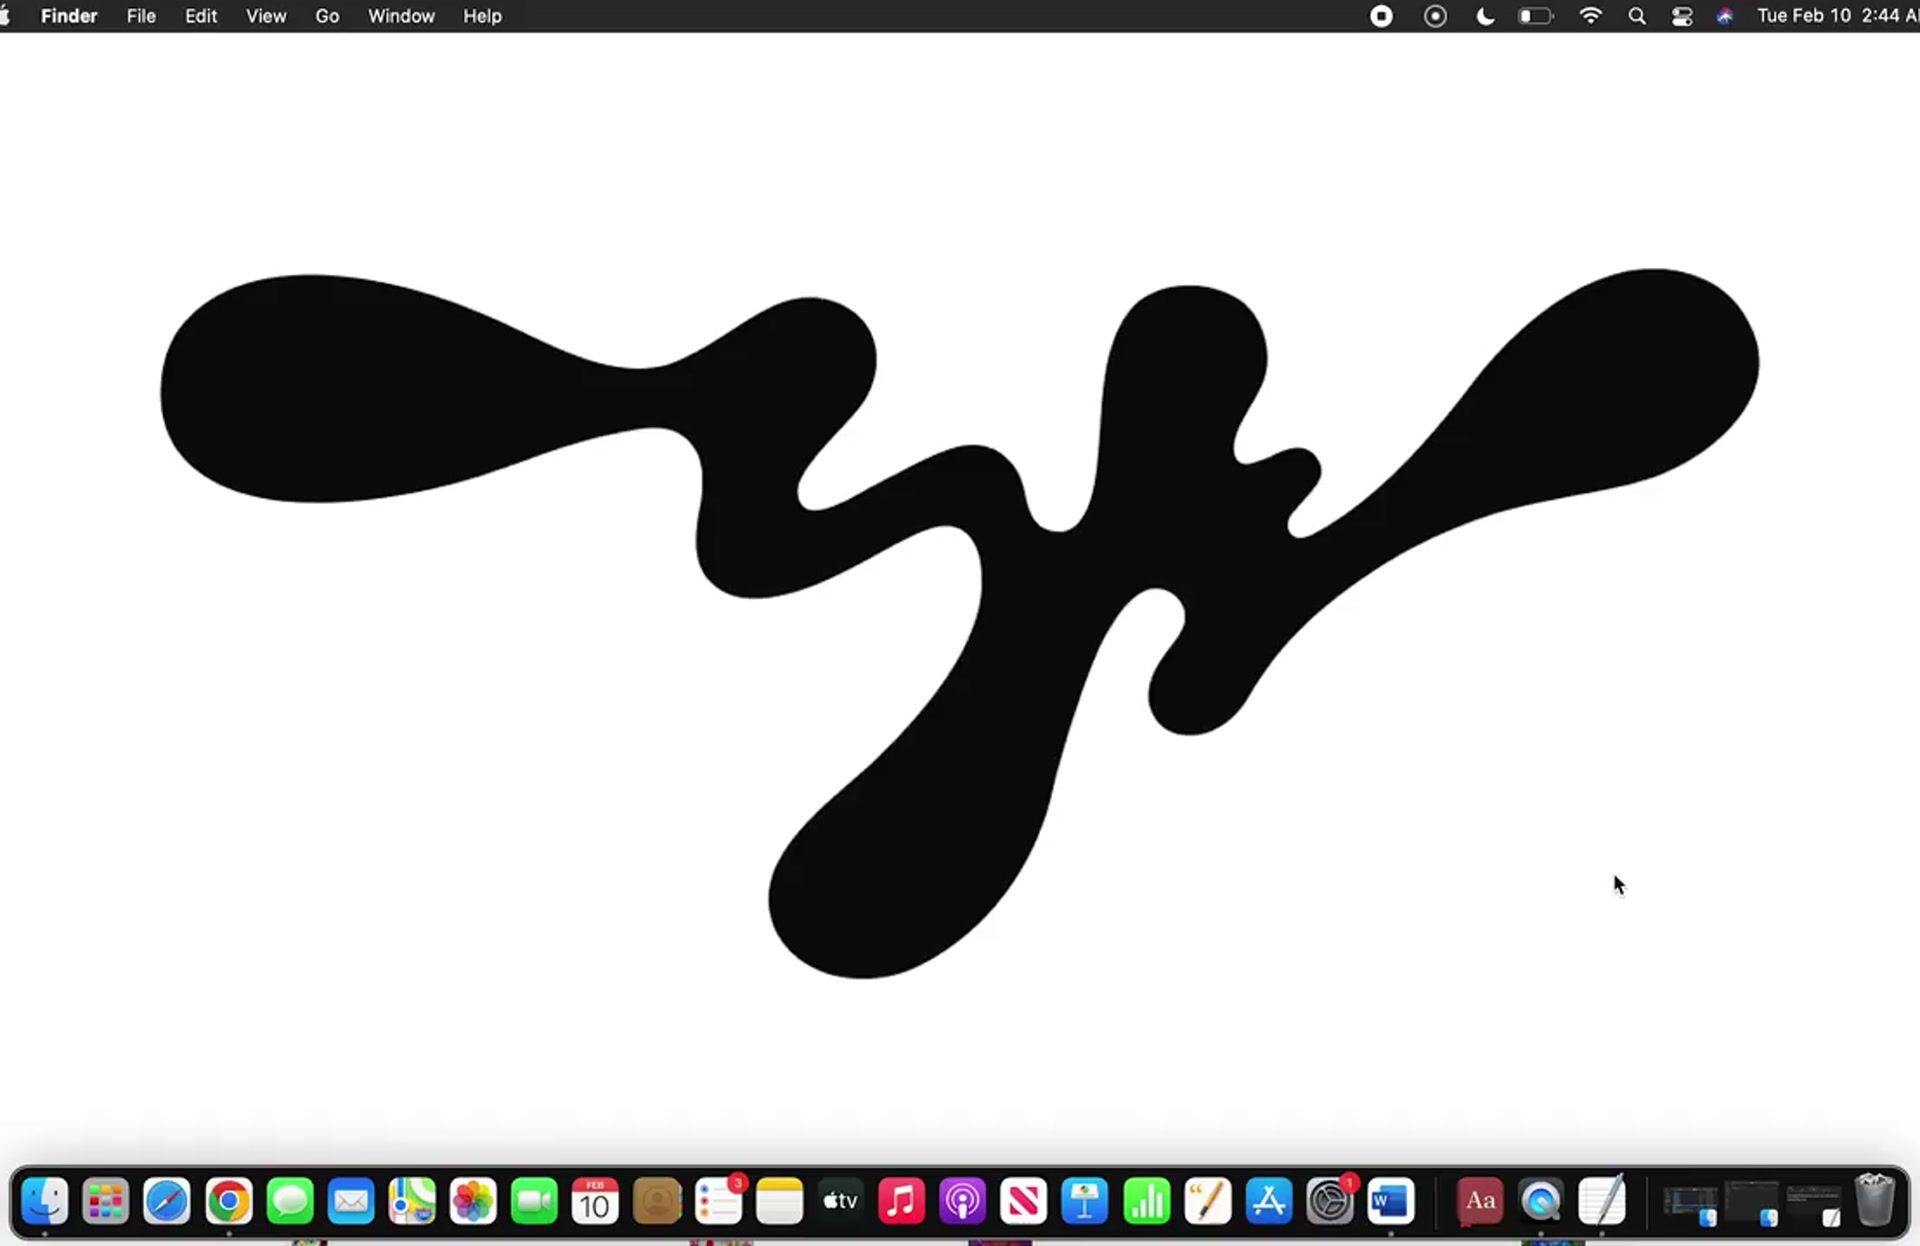The height and width of the screenshot is (1246, 1920).
Task: Toggle Do Not Disturb moon icon
Action: (x=1486, y=16)
